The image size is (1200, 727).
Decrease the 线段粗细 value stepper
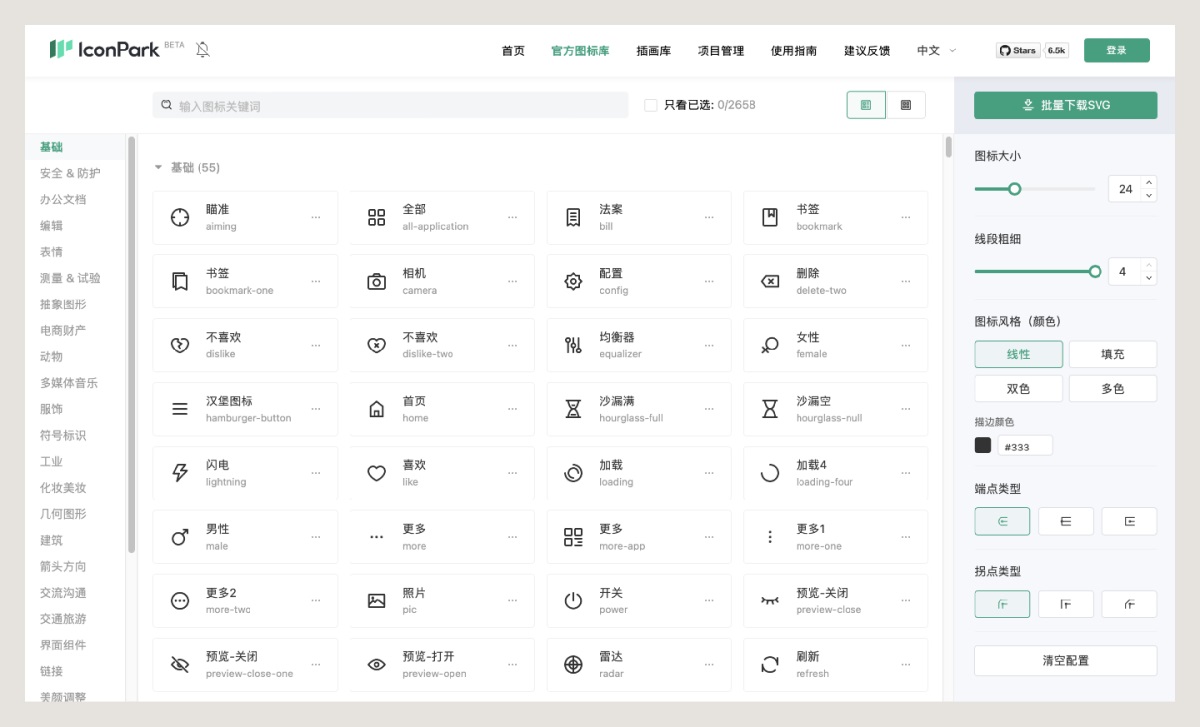pos(1149,278)
